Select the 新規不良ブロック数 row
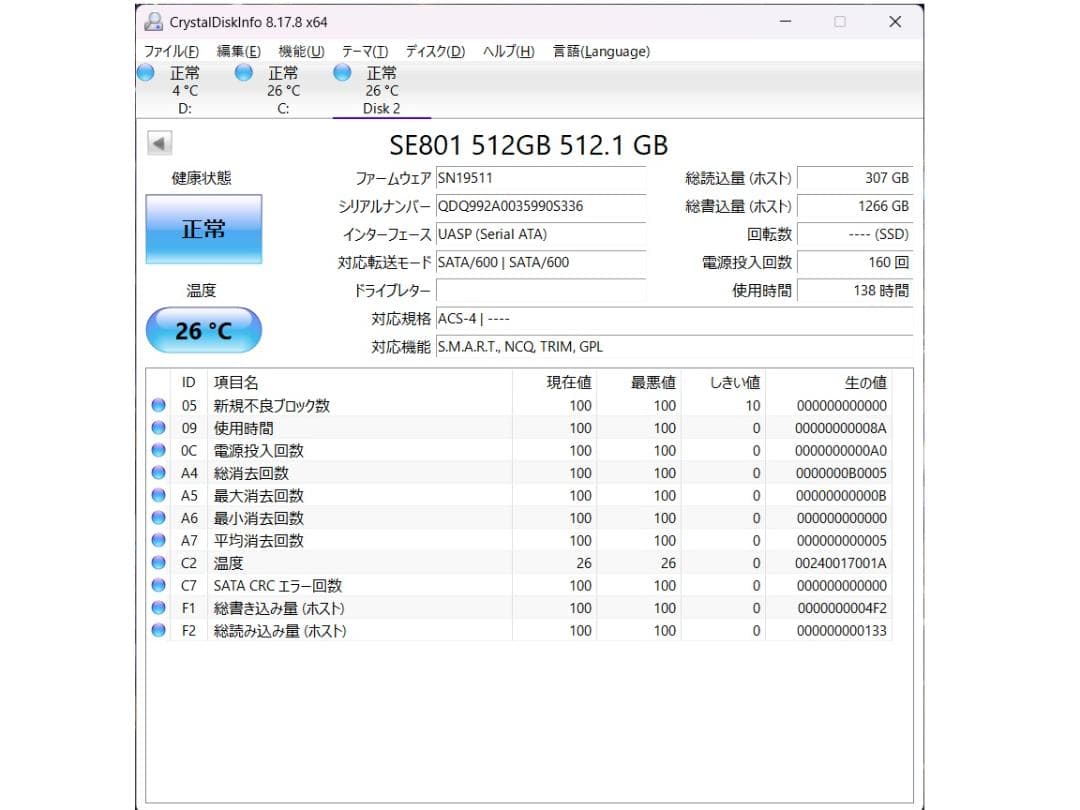The height and width of the screenshot is (810, 1080). click(x=519, y=405)
